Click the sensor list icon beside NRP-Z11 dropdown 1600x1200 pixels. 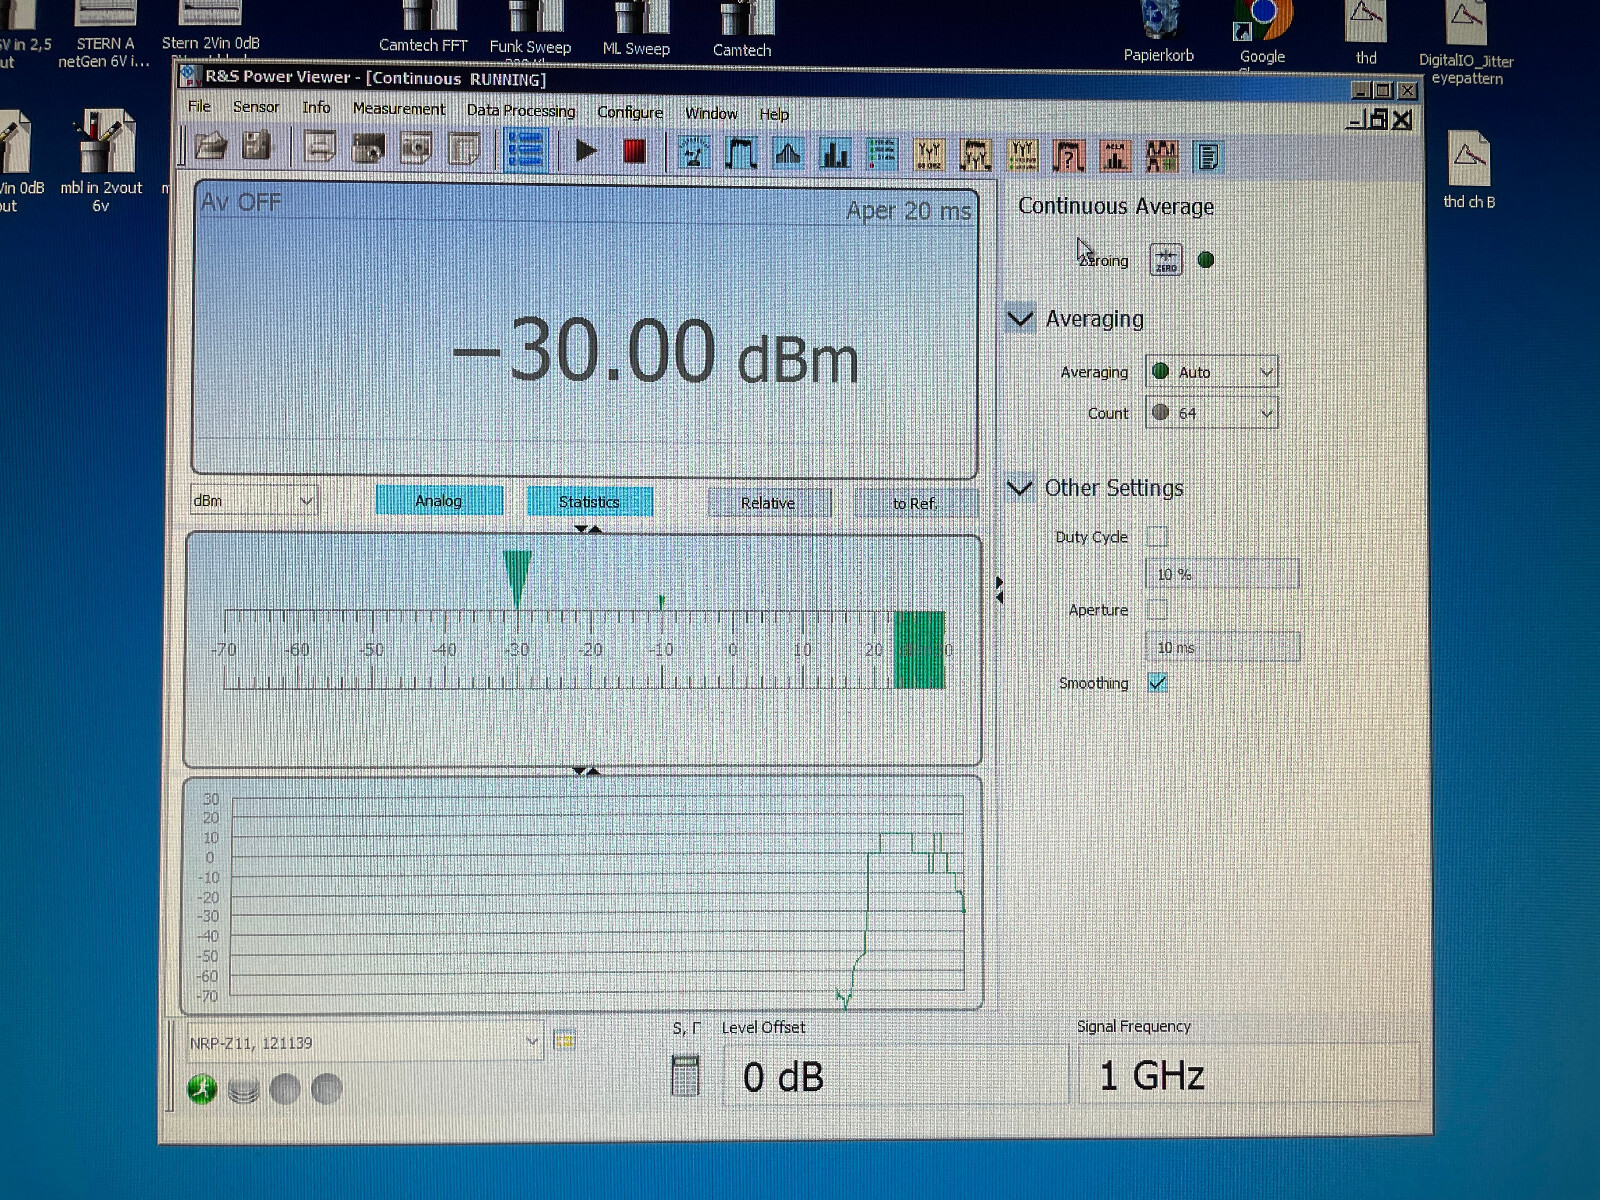[x=565, y=1041]
